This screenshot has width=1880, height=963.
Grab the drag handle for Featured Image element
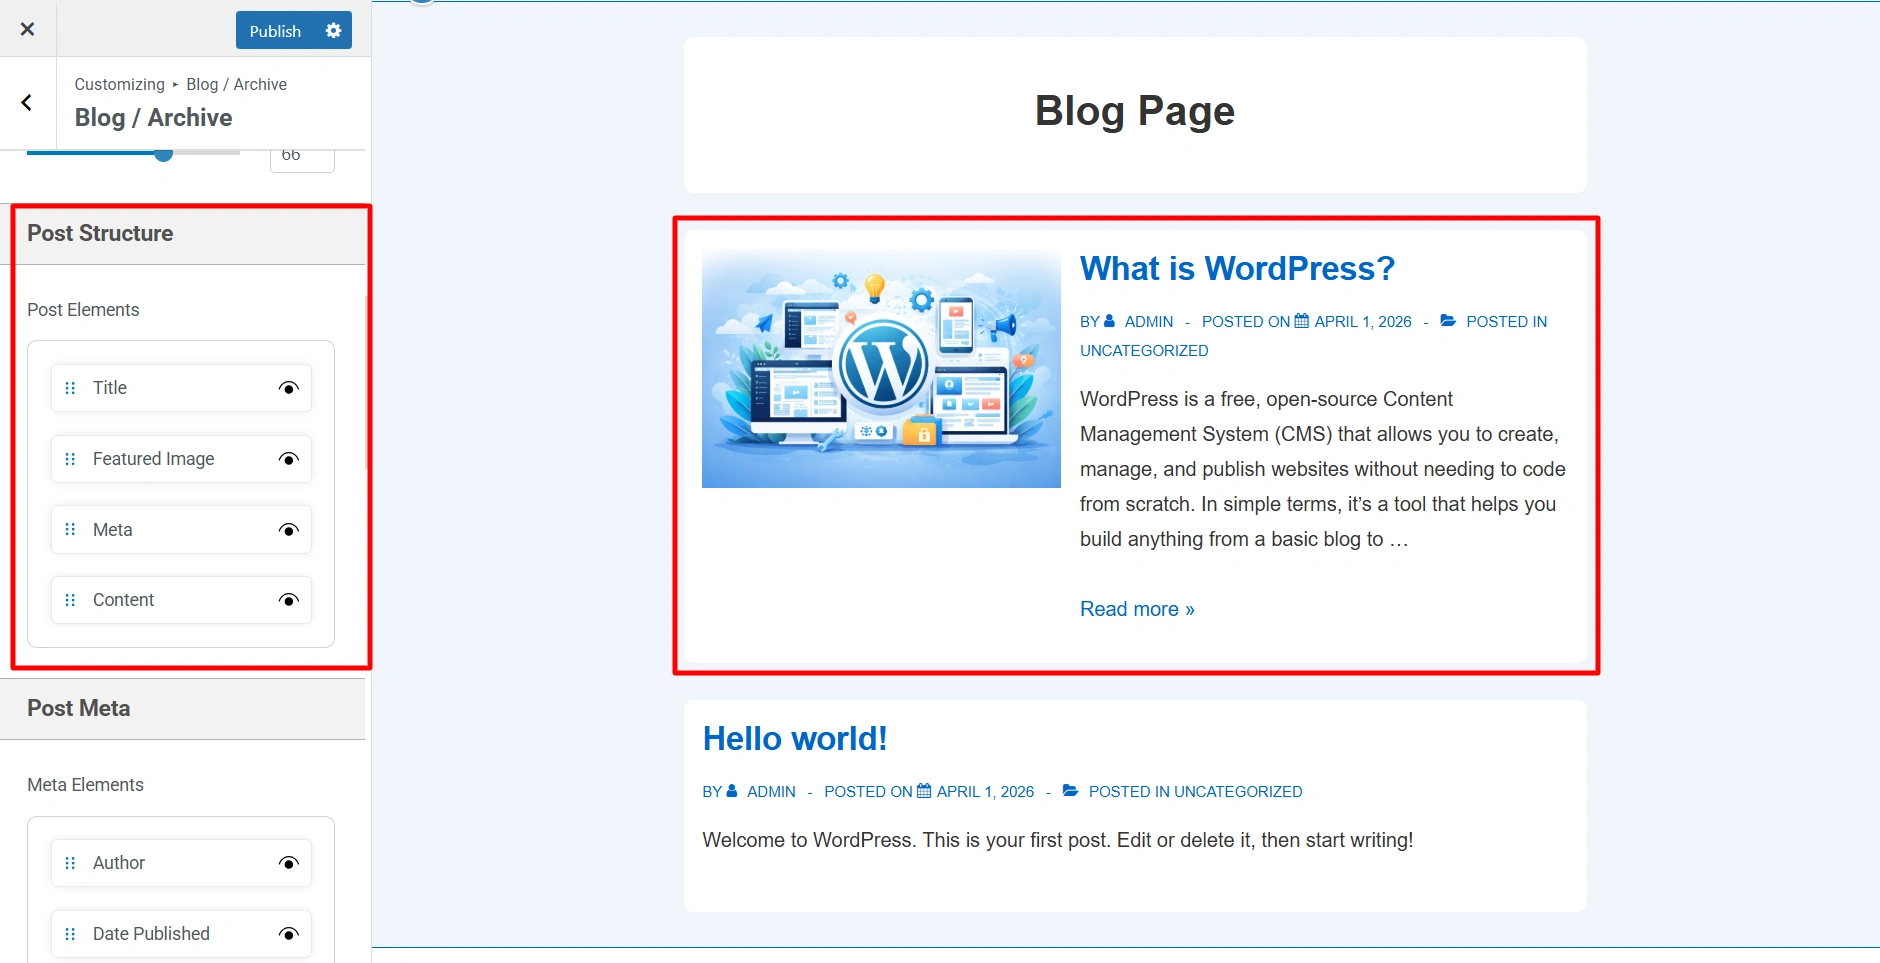[70, 459]
